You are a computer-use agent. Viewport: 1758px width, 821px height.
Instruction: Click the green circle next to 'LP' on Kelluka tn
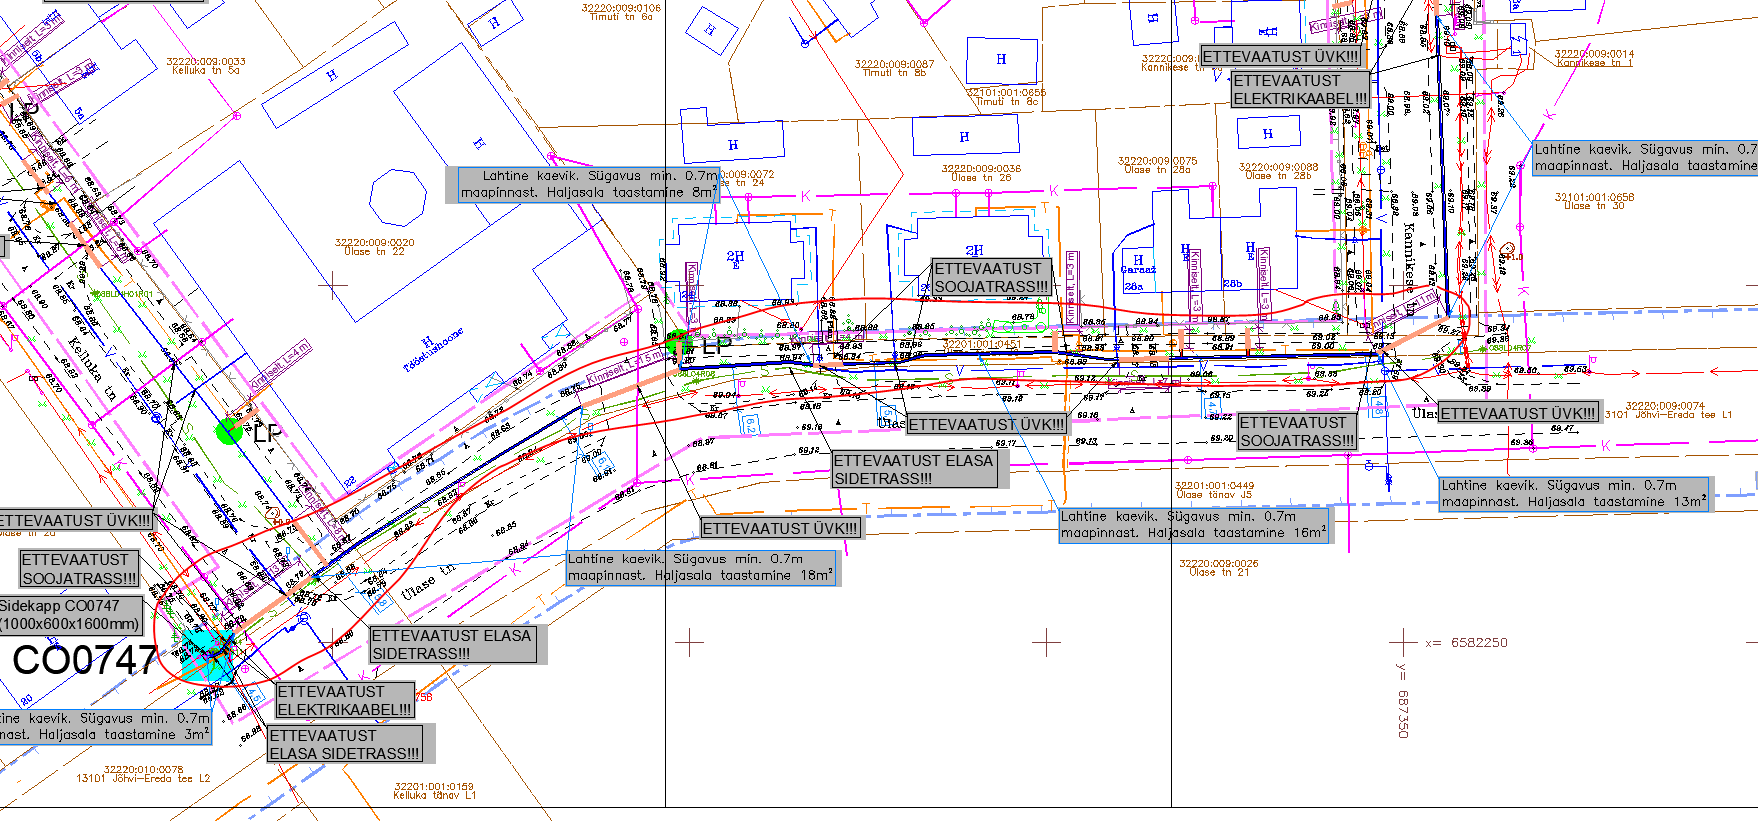point(229,431)
